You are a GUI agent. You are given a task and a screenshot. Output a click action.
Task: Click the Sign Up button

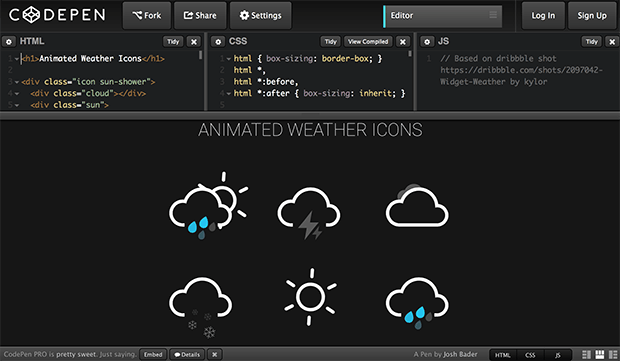coord(592,15)
